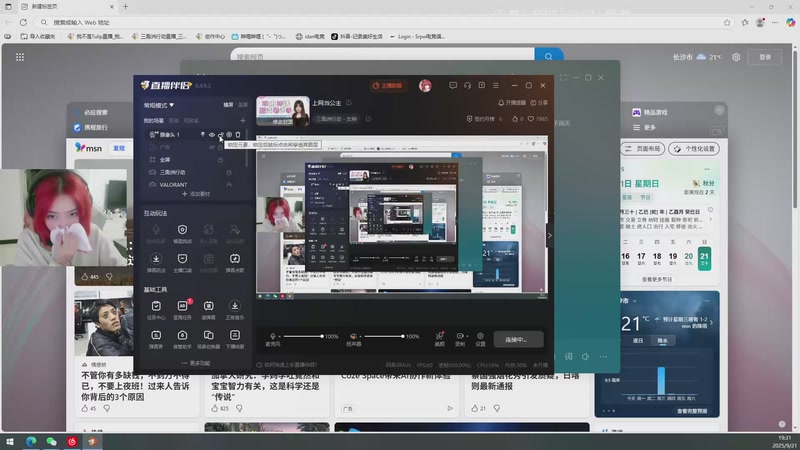Adjust the speaker volume slider
This screenshot has height=450, width=800.
click(384, 336)
